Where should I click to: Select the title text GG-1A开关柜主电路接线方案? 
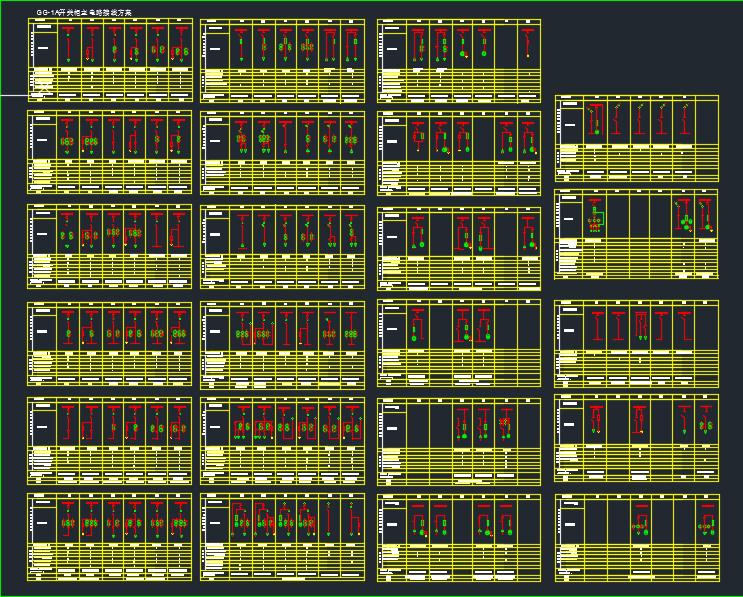coord(85,13)
